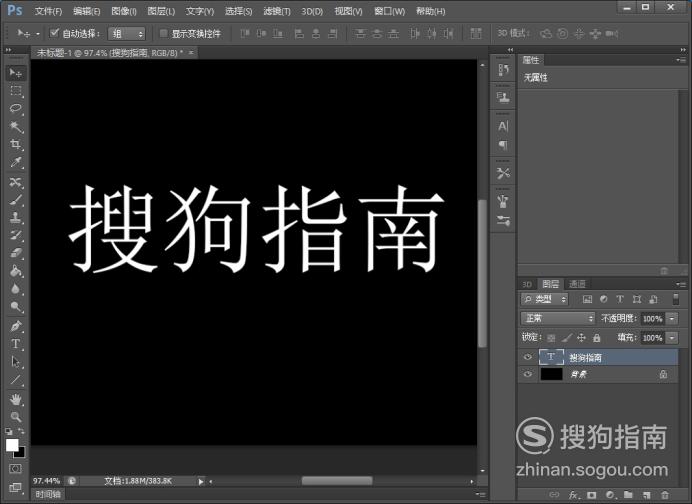This screenshot has width=692, height=504.
Task: Delete the selected layer
Action: coord(665,495)
